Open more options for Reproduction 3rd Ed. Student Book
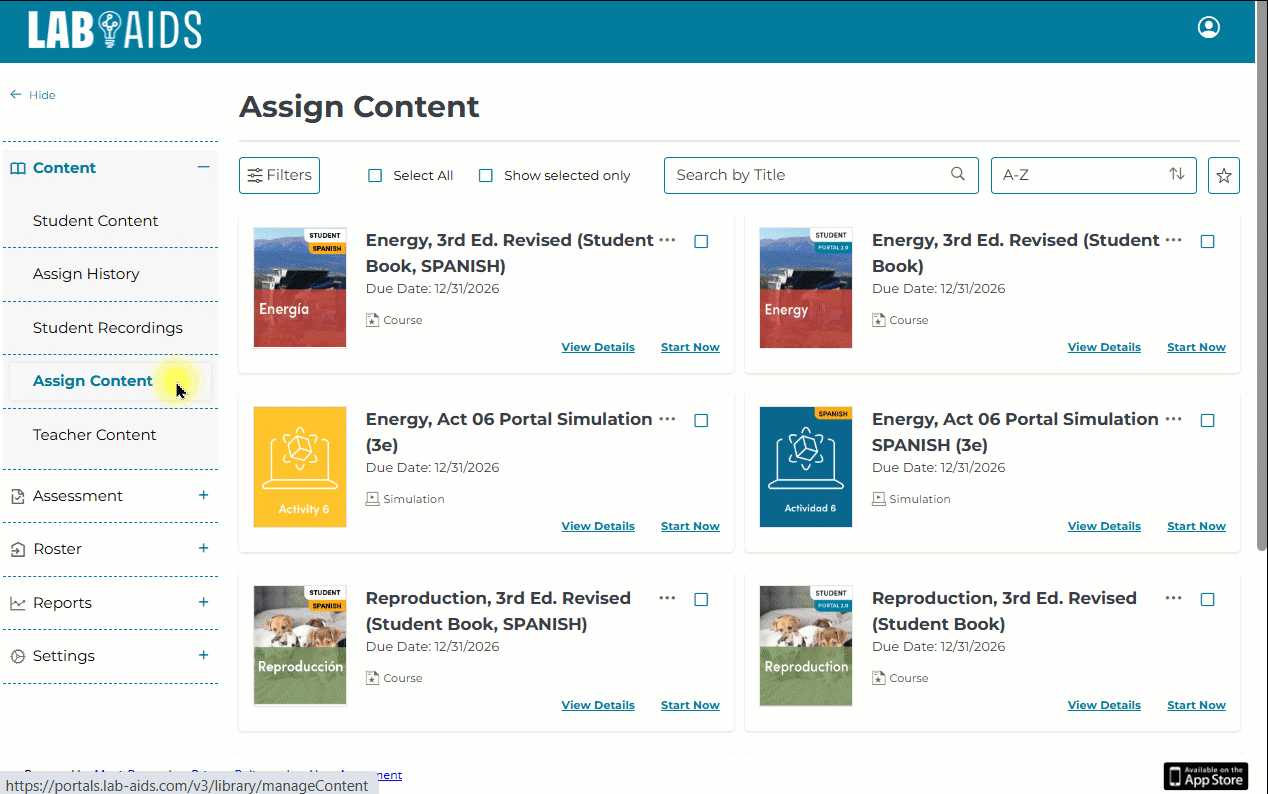This screenshot has width=1268, height=794. [x=1174, y=598]
